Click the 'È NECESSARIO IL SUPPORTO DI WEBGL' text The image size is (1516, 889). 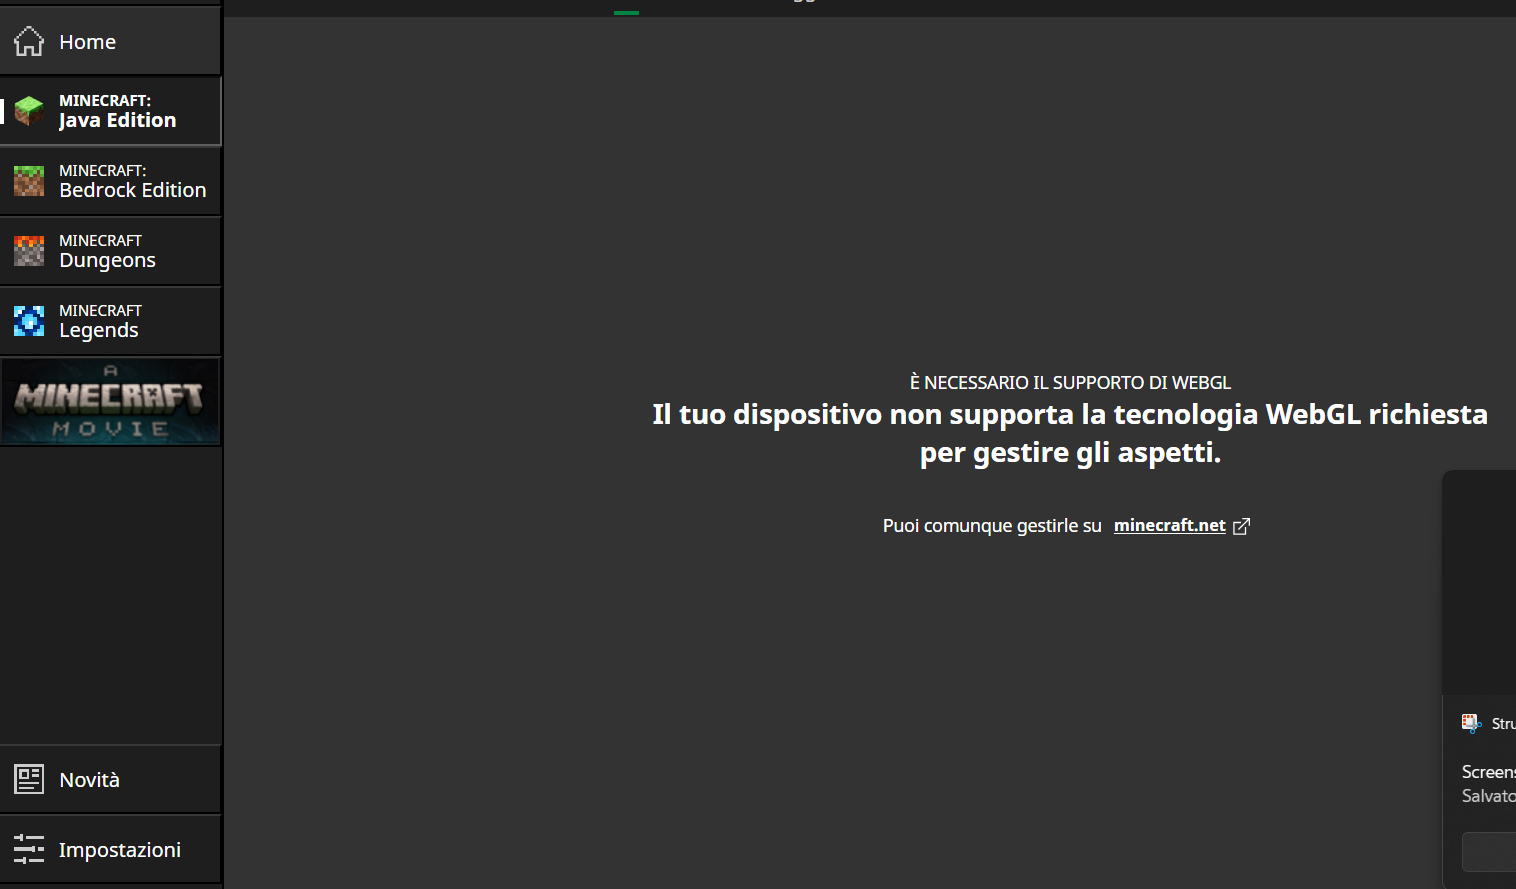tap(1070, 382)
